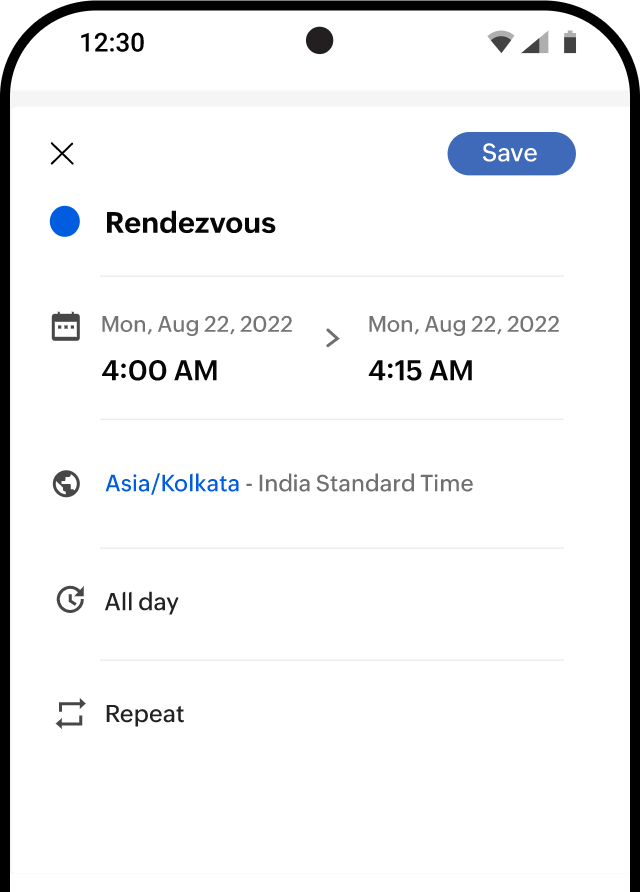This screenshot has height=892, width=640.
Task: Open the Repeat options
Action: (x=145, y=714)
